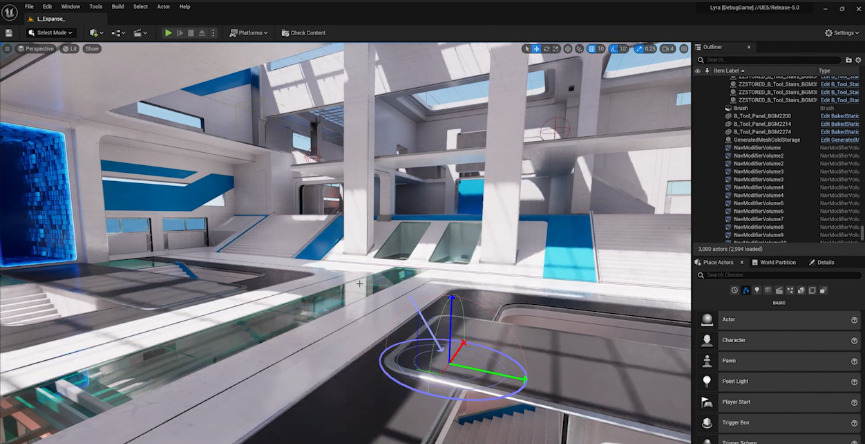Open the quick Add content dropdown (cube plus icon)
This screenshot has height=444, width=865.
point(97,33)
